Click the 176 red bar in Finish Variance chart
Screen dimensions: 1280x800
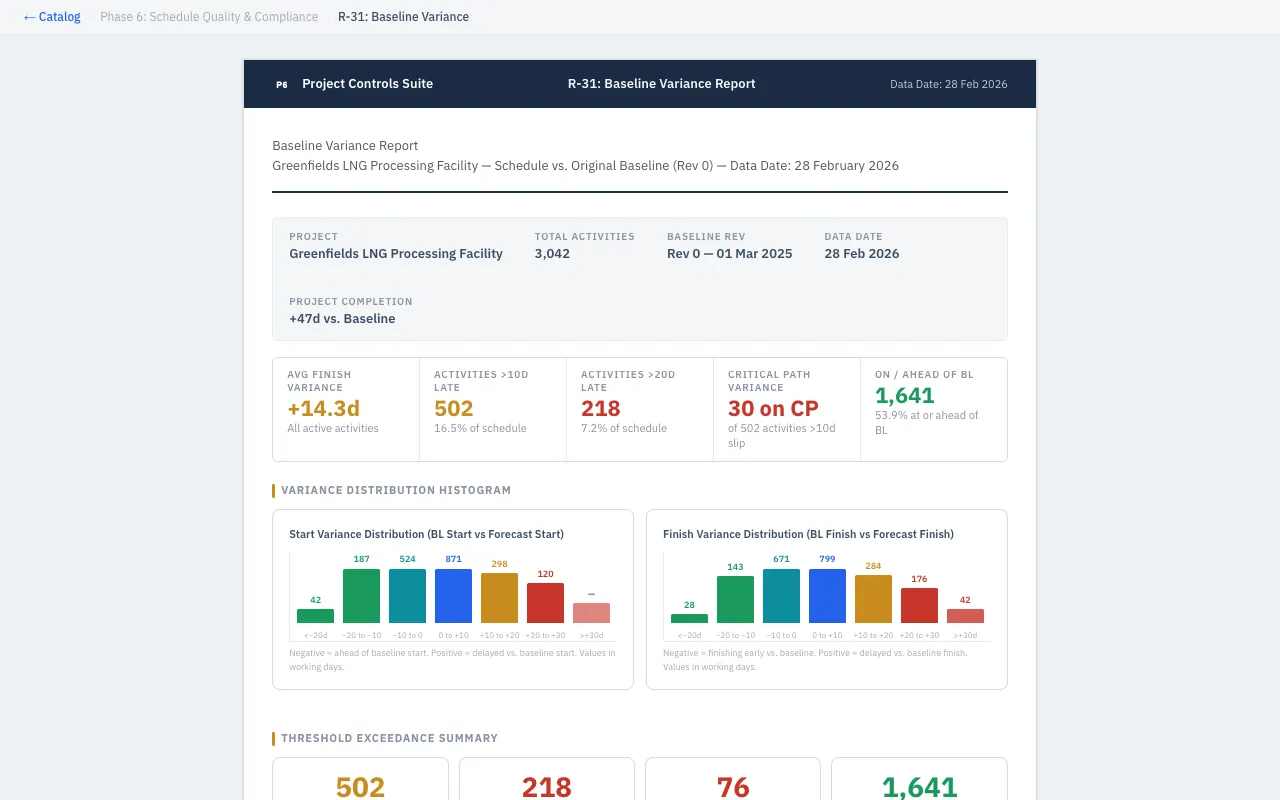(x=919, y=606)
